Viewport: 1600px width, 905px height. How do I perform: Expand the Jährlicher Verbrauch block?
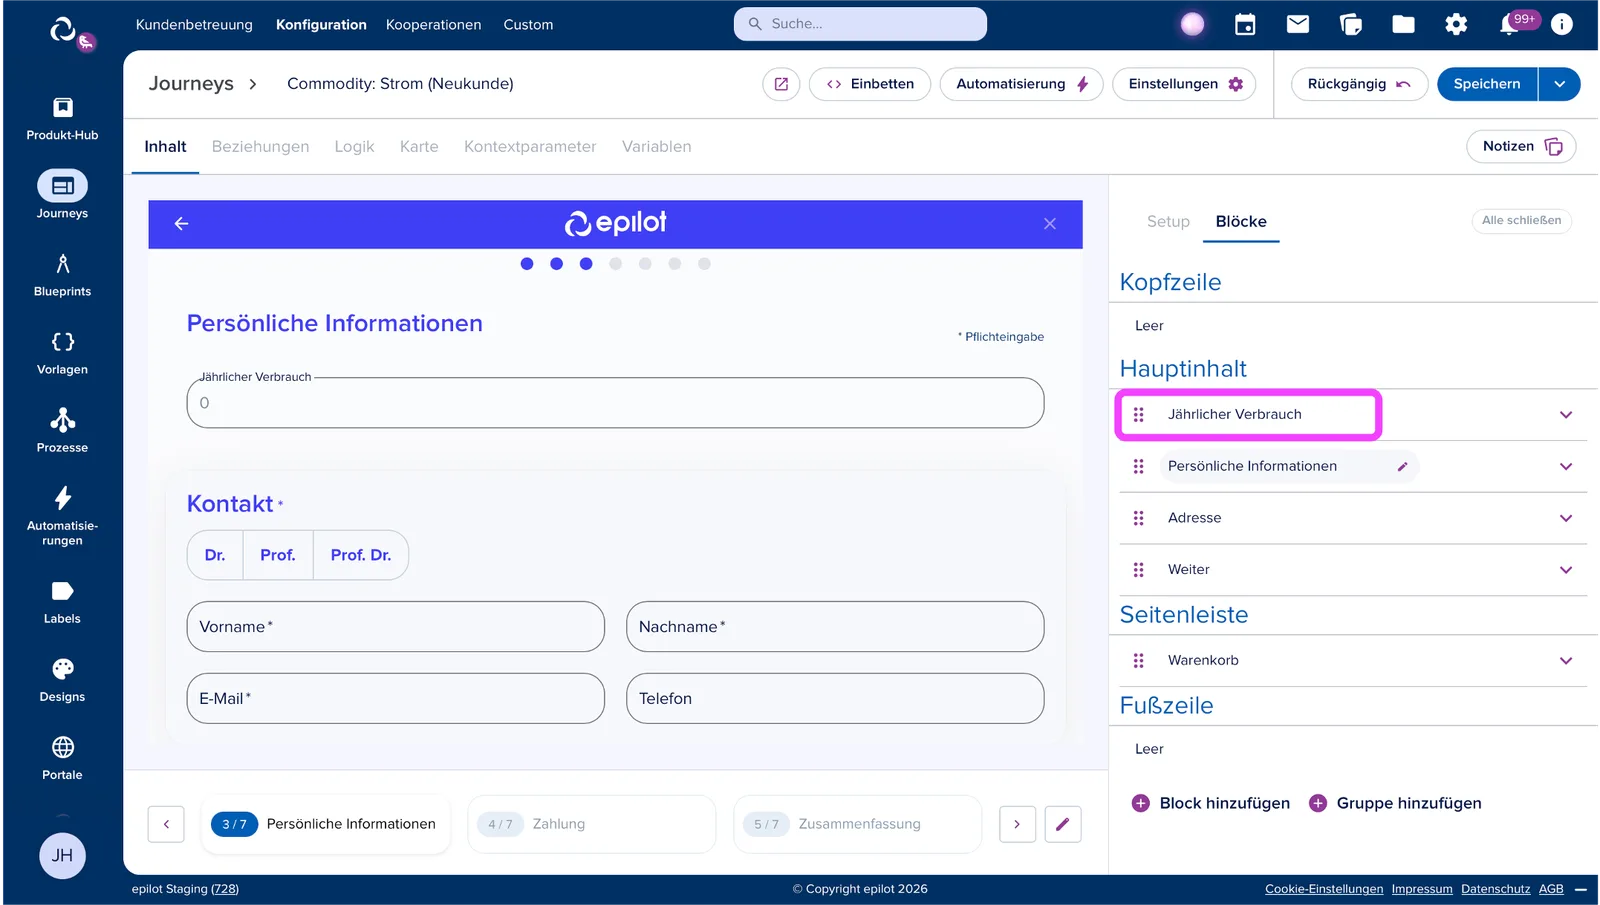pyautogui.click(x=1566, y=415)
